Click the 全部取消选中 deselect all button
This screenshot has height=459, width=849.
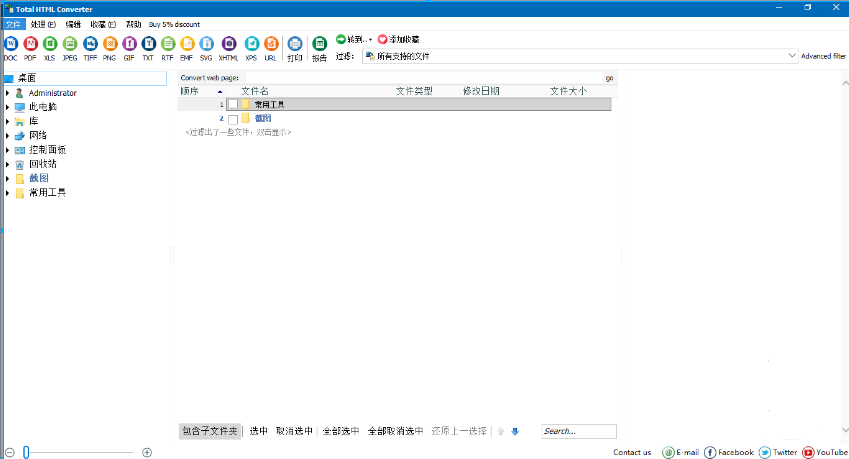point(395,431)
